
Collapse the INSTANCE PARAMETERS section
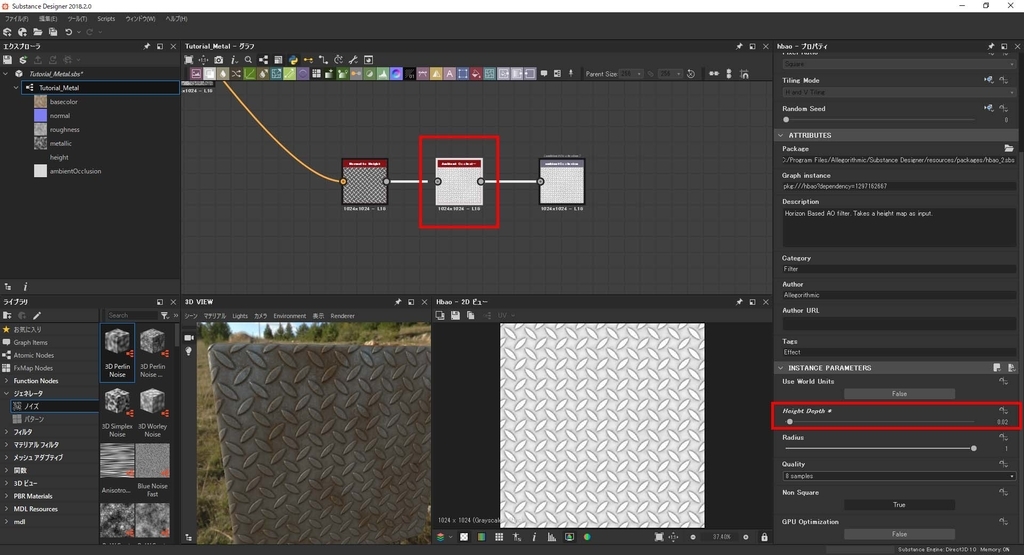click(x=780, y=368)
